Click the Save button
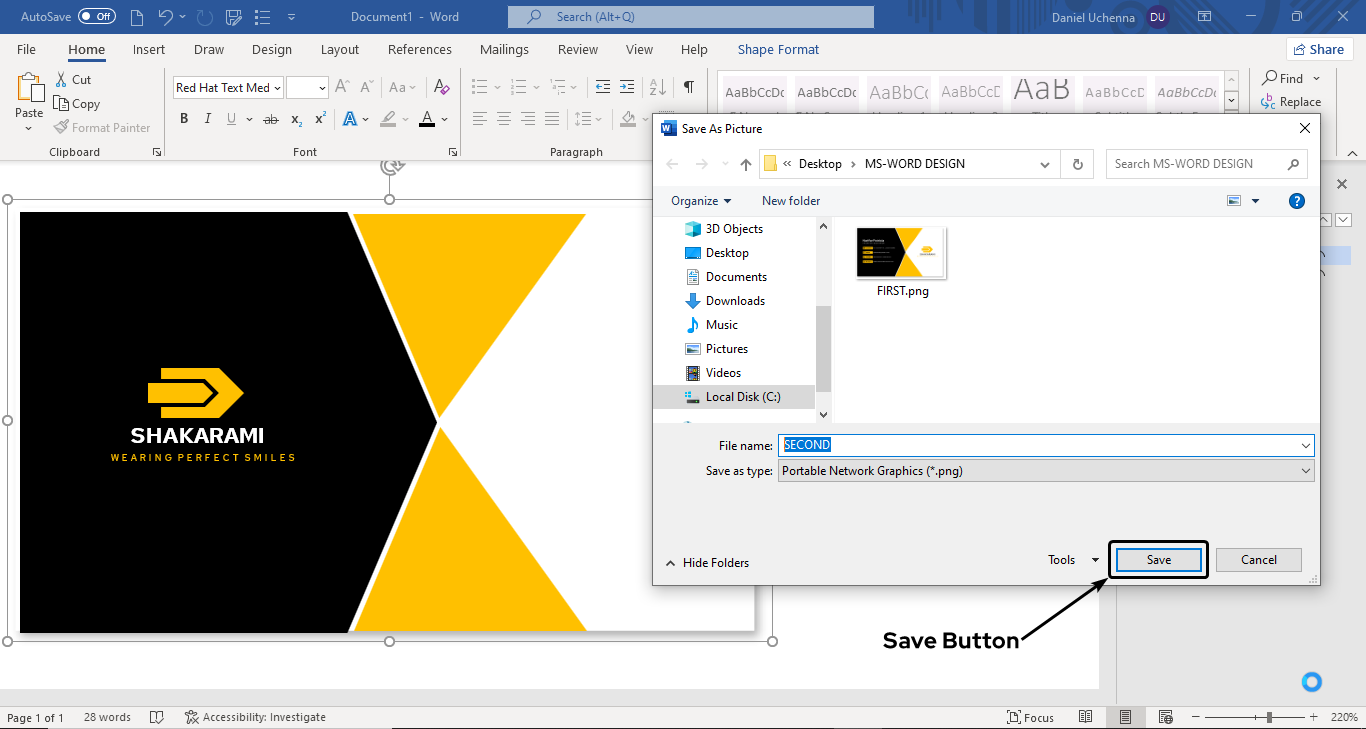The image size is (1366, 729). tap(1158, 560)
